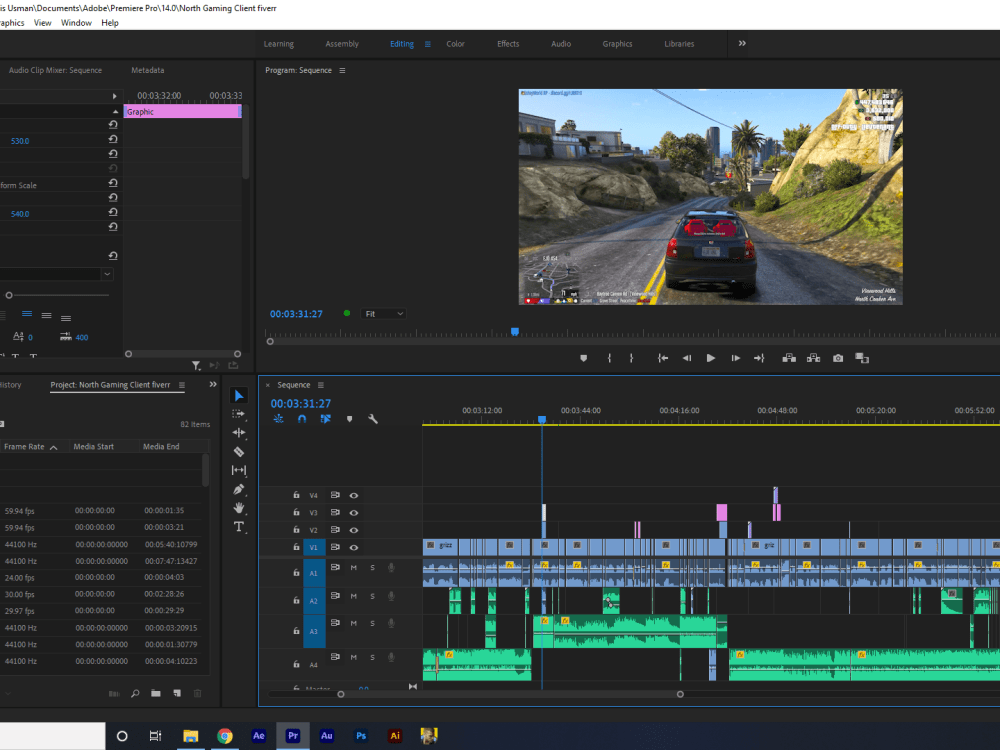Mute track A1

coord(353,568)
